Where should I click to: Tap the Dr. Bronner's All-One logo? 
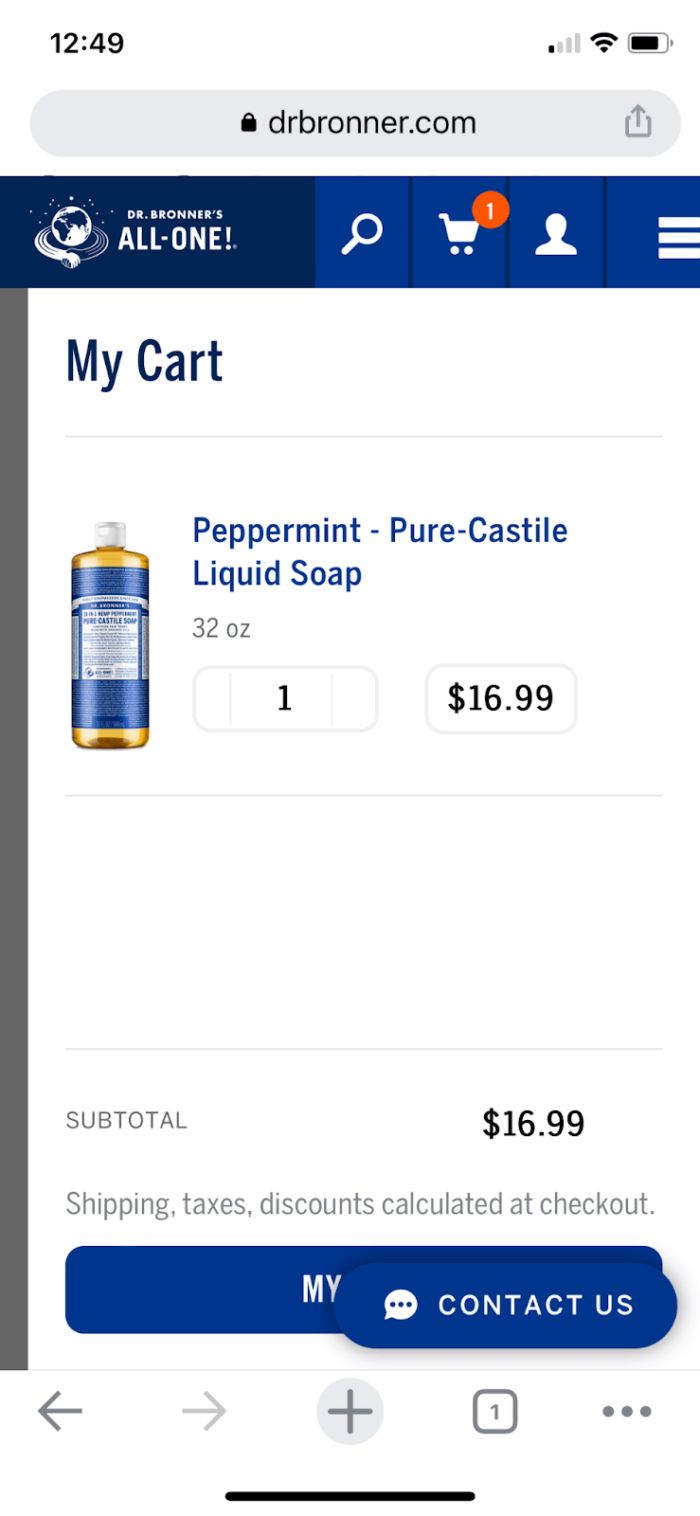click(137, 233)
